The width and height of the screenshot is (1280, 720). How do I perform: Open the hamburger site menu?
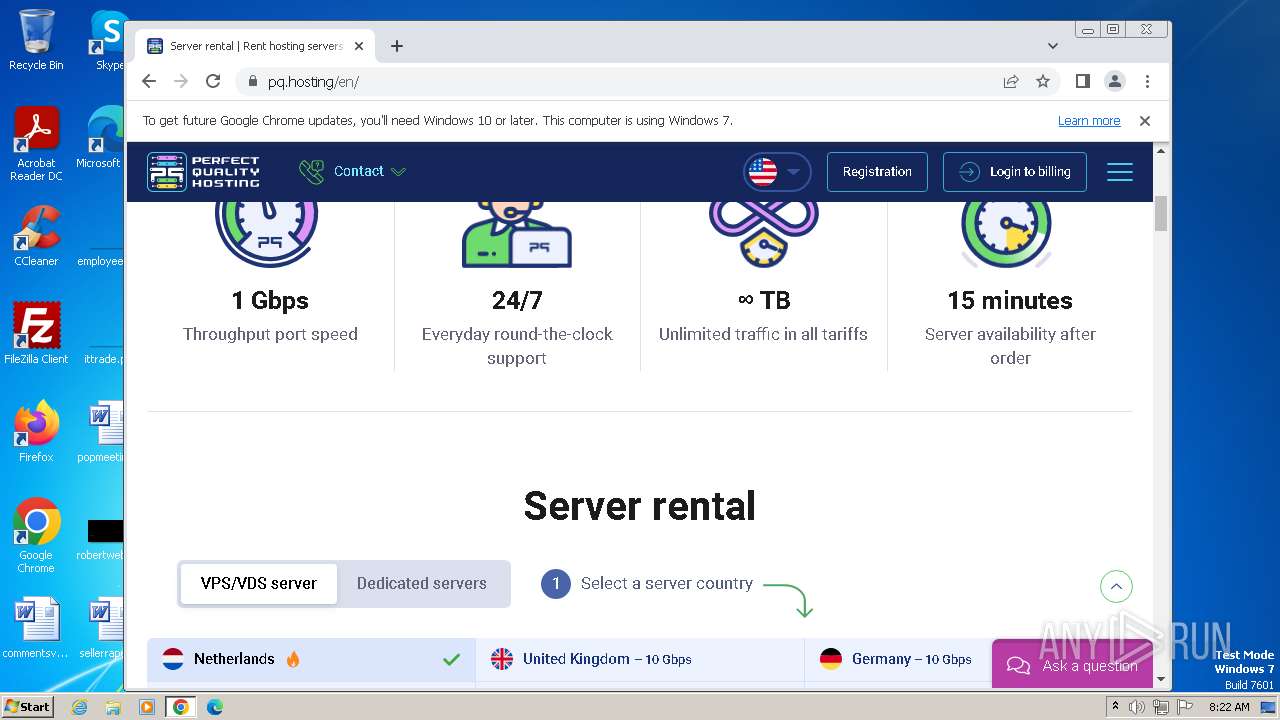click(1120, 172)
